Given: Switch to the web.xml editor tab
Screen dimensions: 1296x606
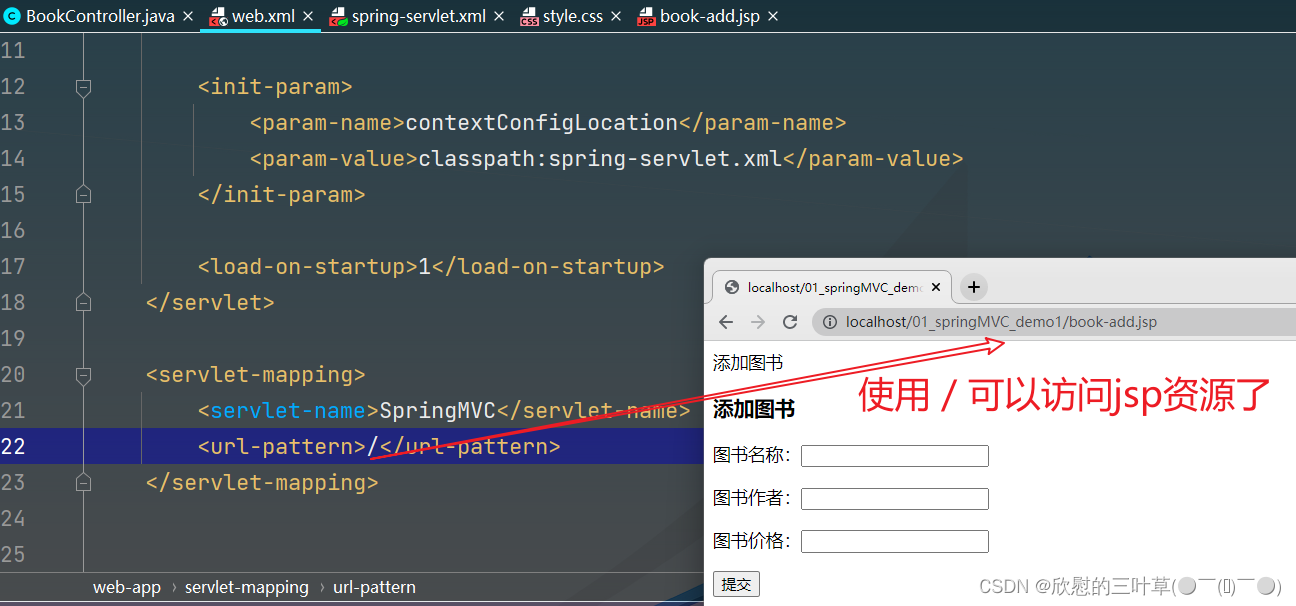Looking at the screenshot, I should [x=263, y=16].
